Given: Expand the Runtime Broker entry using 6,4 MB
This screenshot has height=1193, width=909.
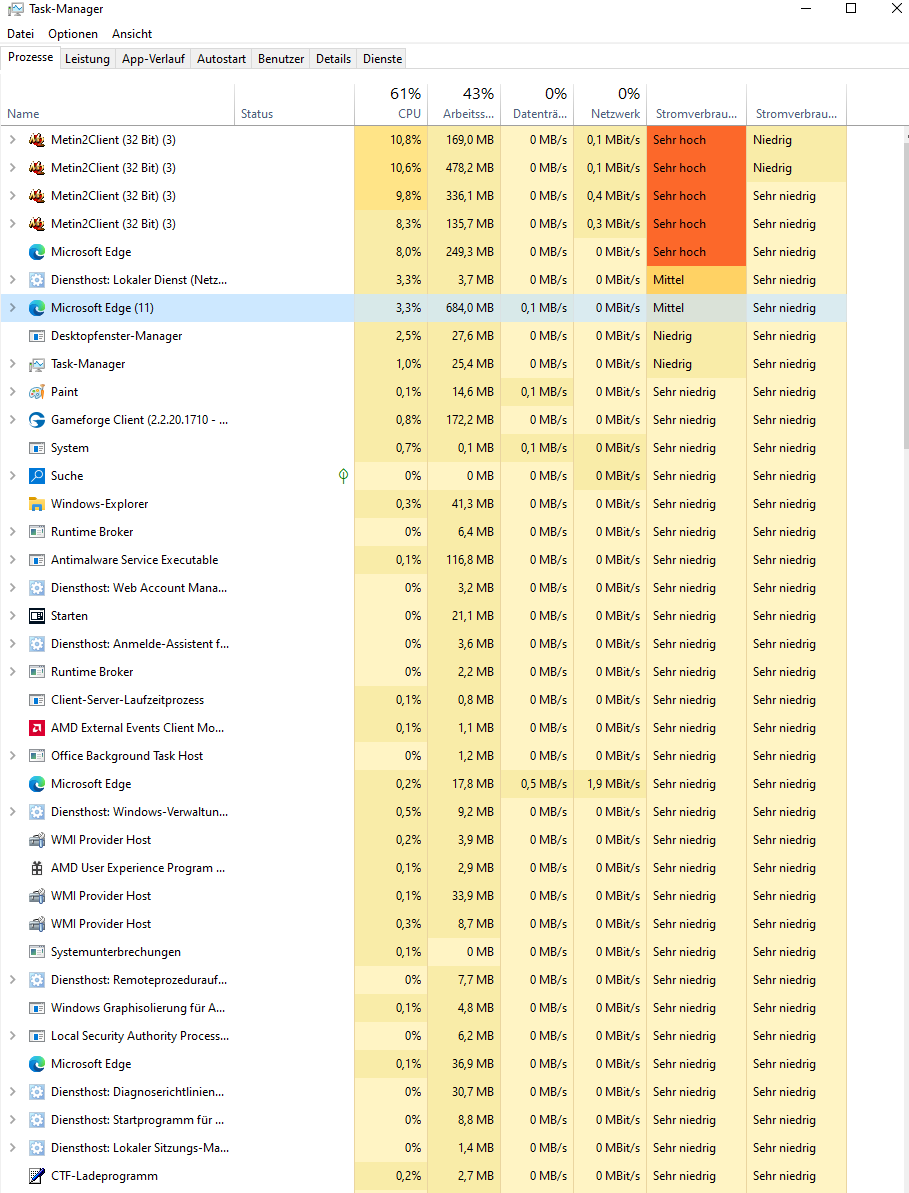Looking at the screenshot, I should click(12, 532).
